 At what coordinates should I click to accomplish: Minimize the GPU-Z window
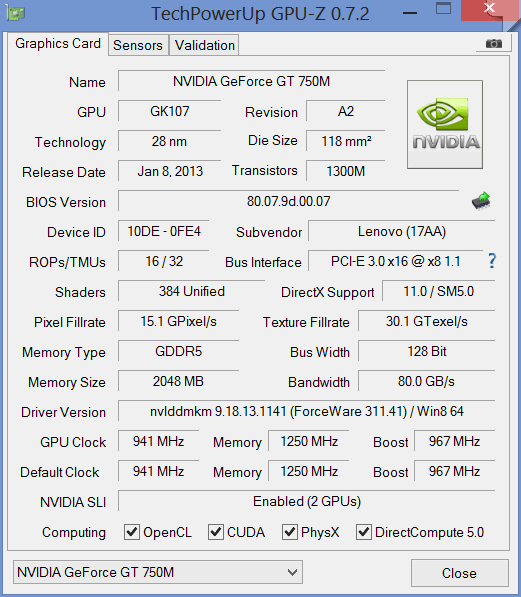click(x=410, y=13)
